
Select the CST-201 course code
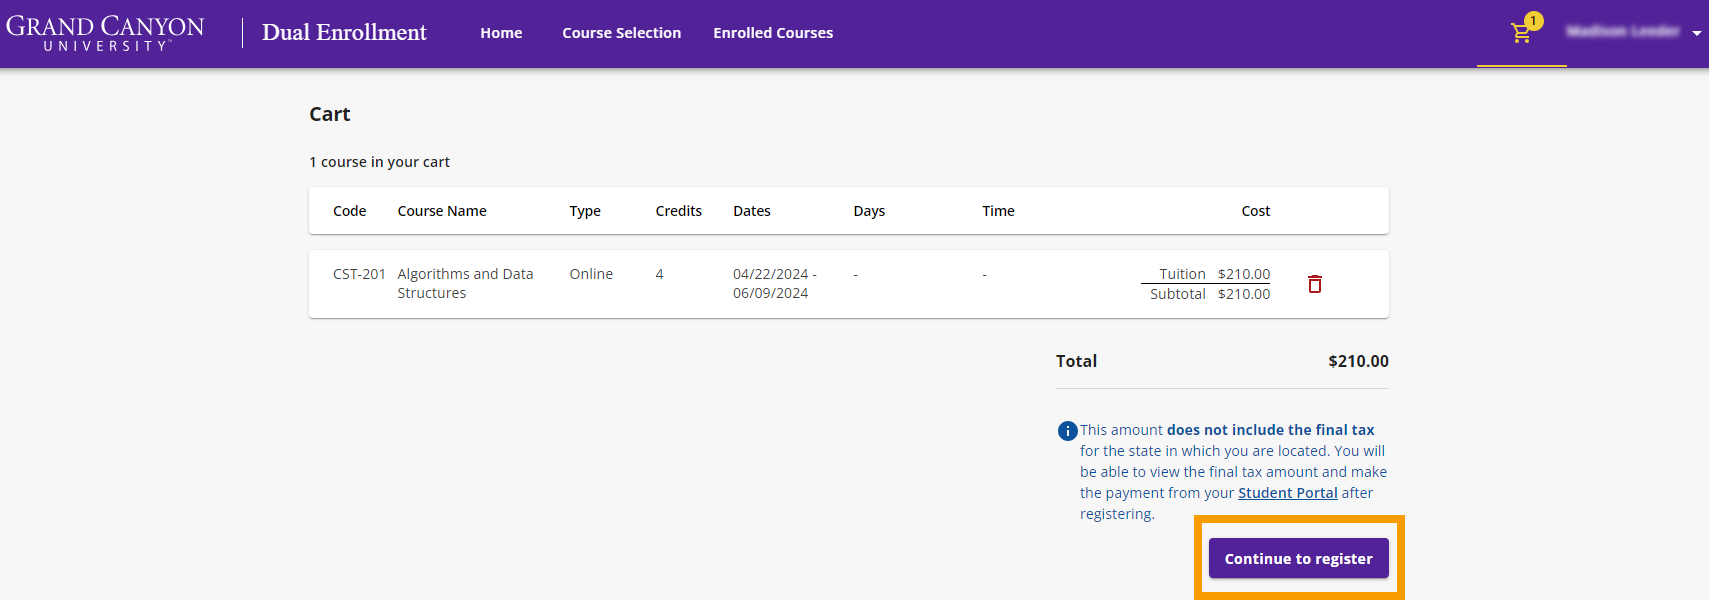359,274
